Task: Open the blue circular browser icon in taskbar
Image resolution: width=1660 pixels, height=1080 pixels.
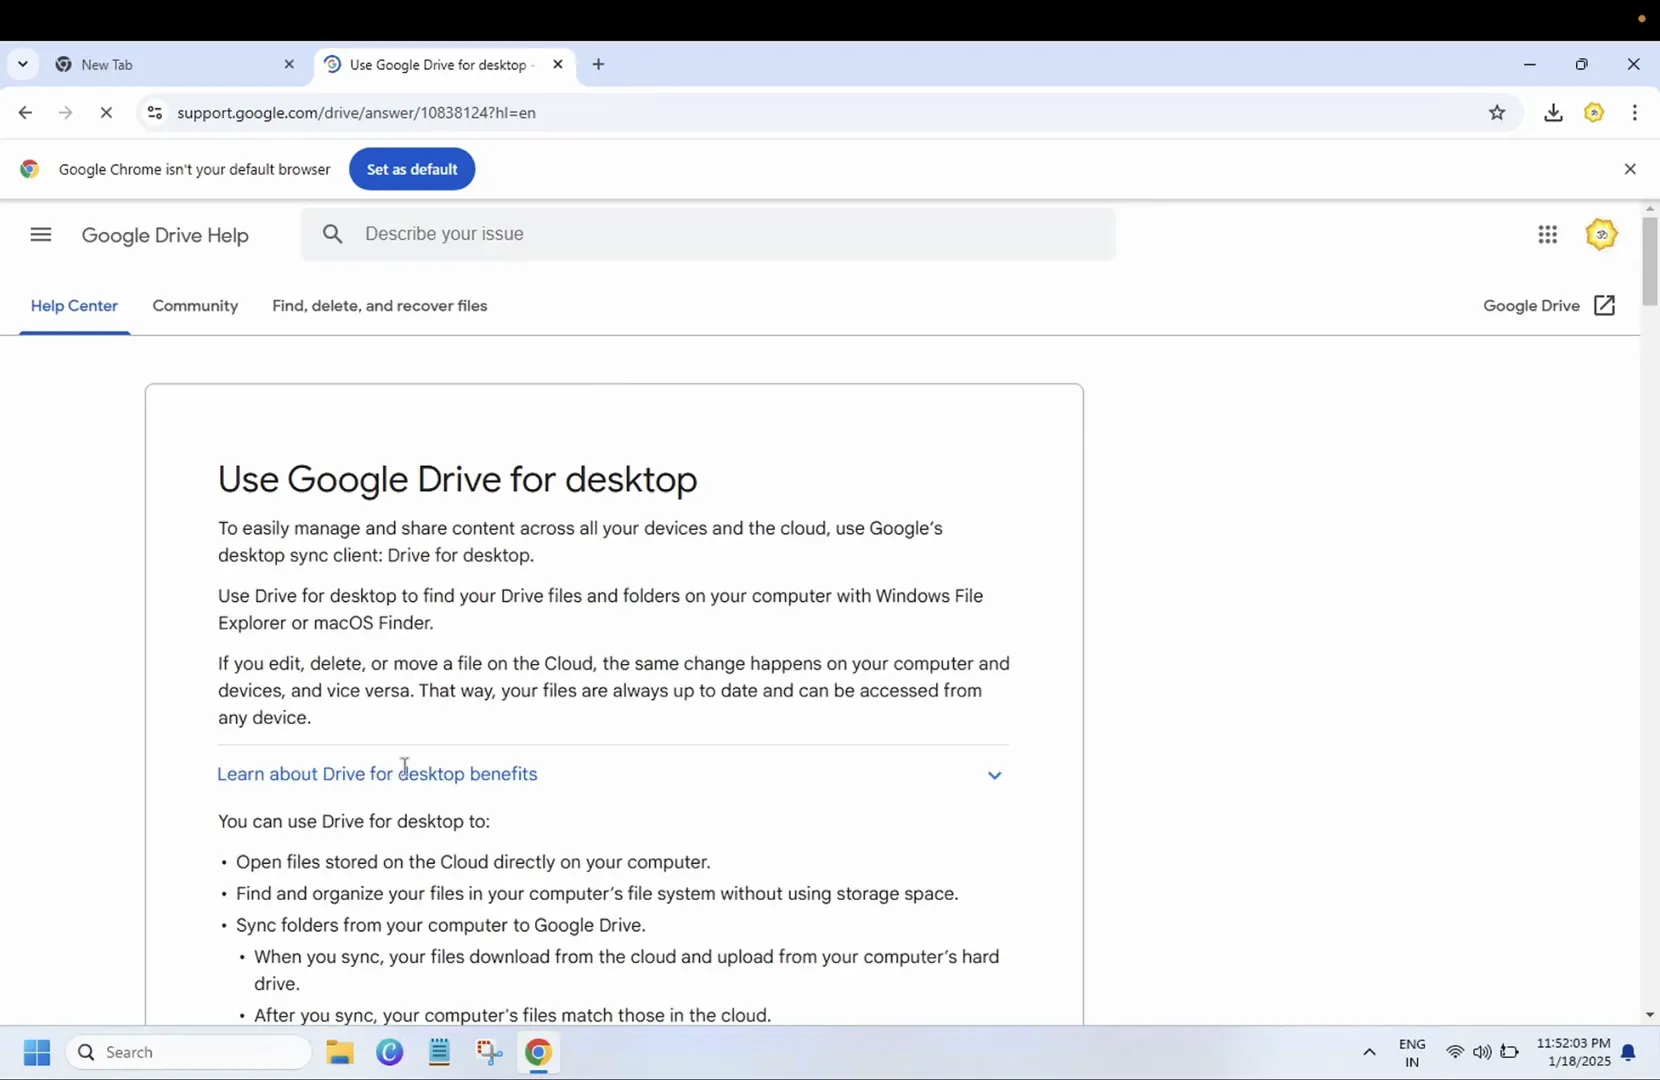Action: (390, 1052)
